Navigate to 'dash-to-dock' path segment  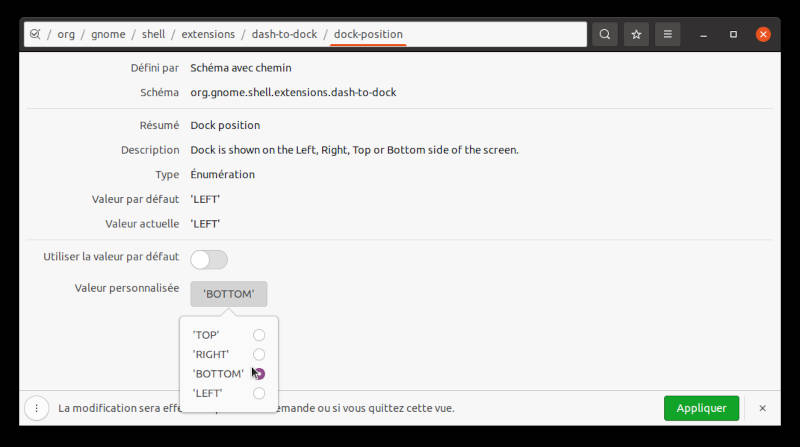284,34
